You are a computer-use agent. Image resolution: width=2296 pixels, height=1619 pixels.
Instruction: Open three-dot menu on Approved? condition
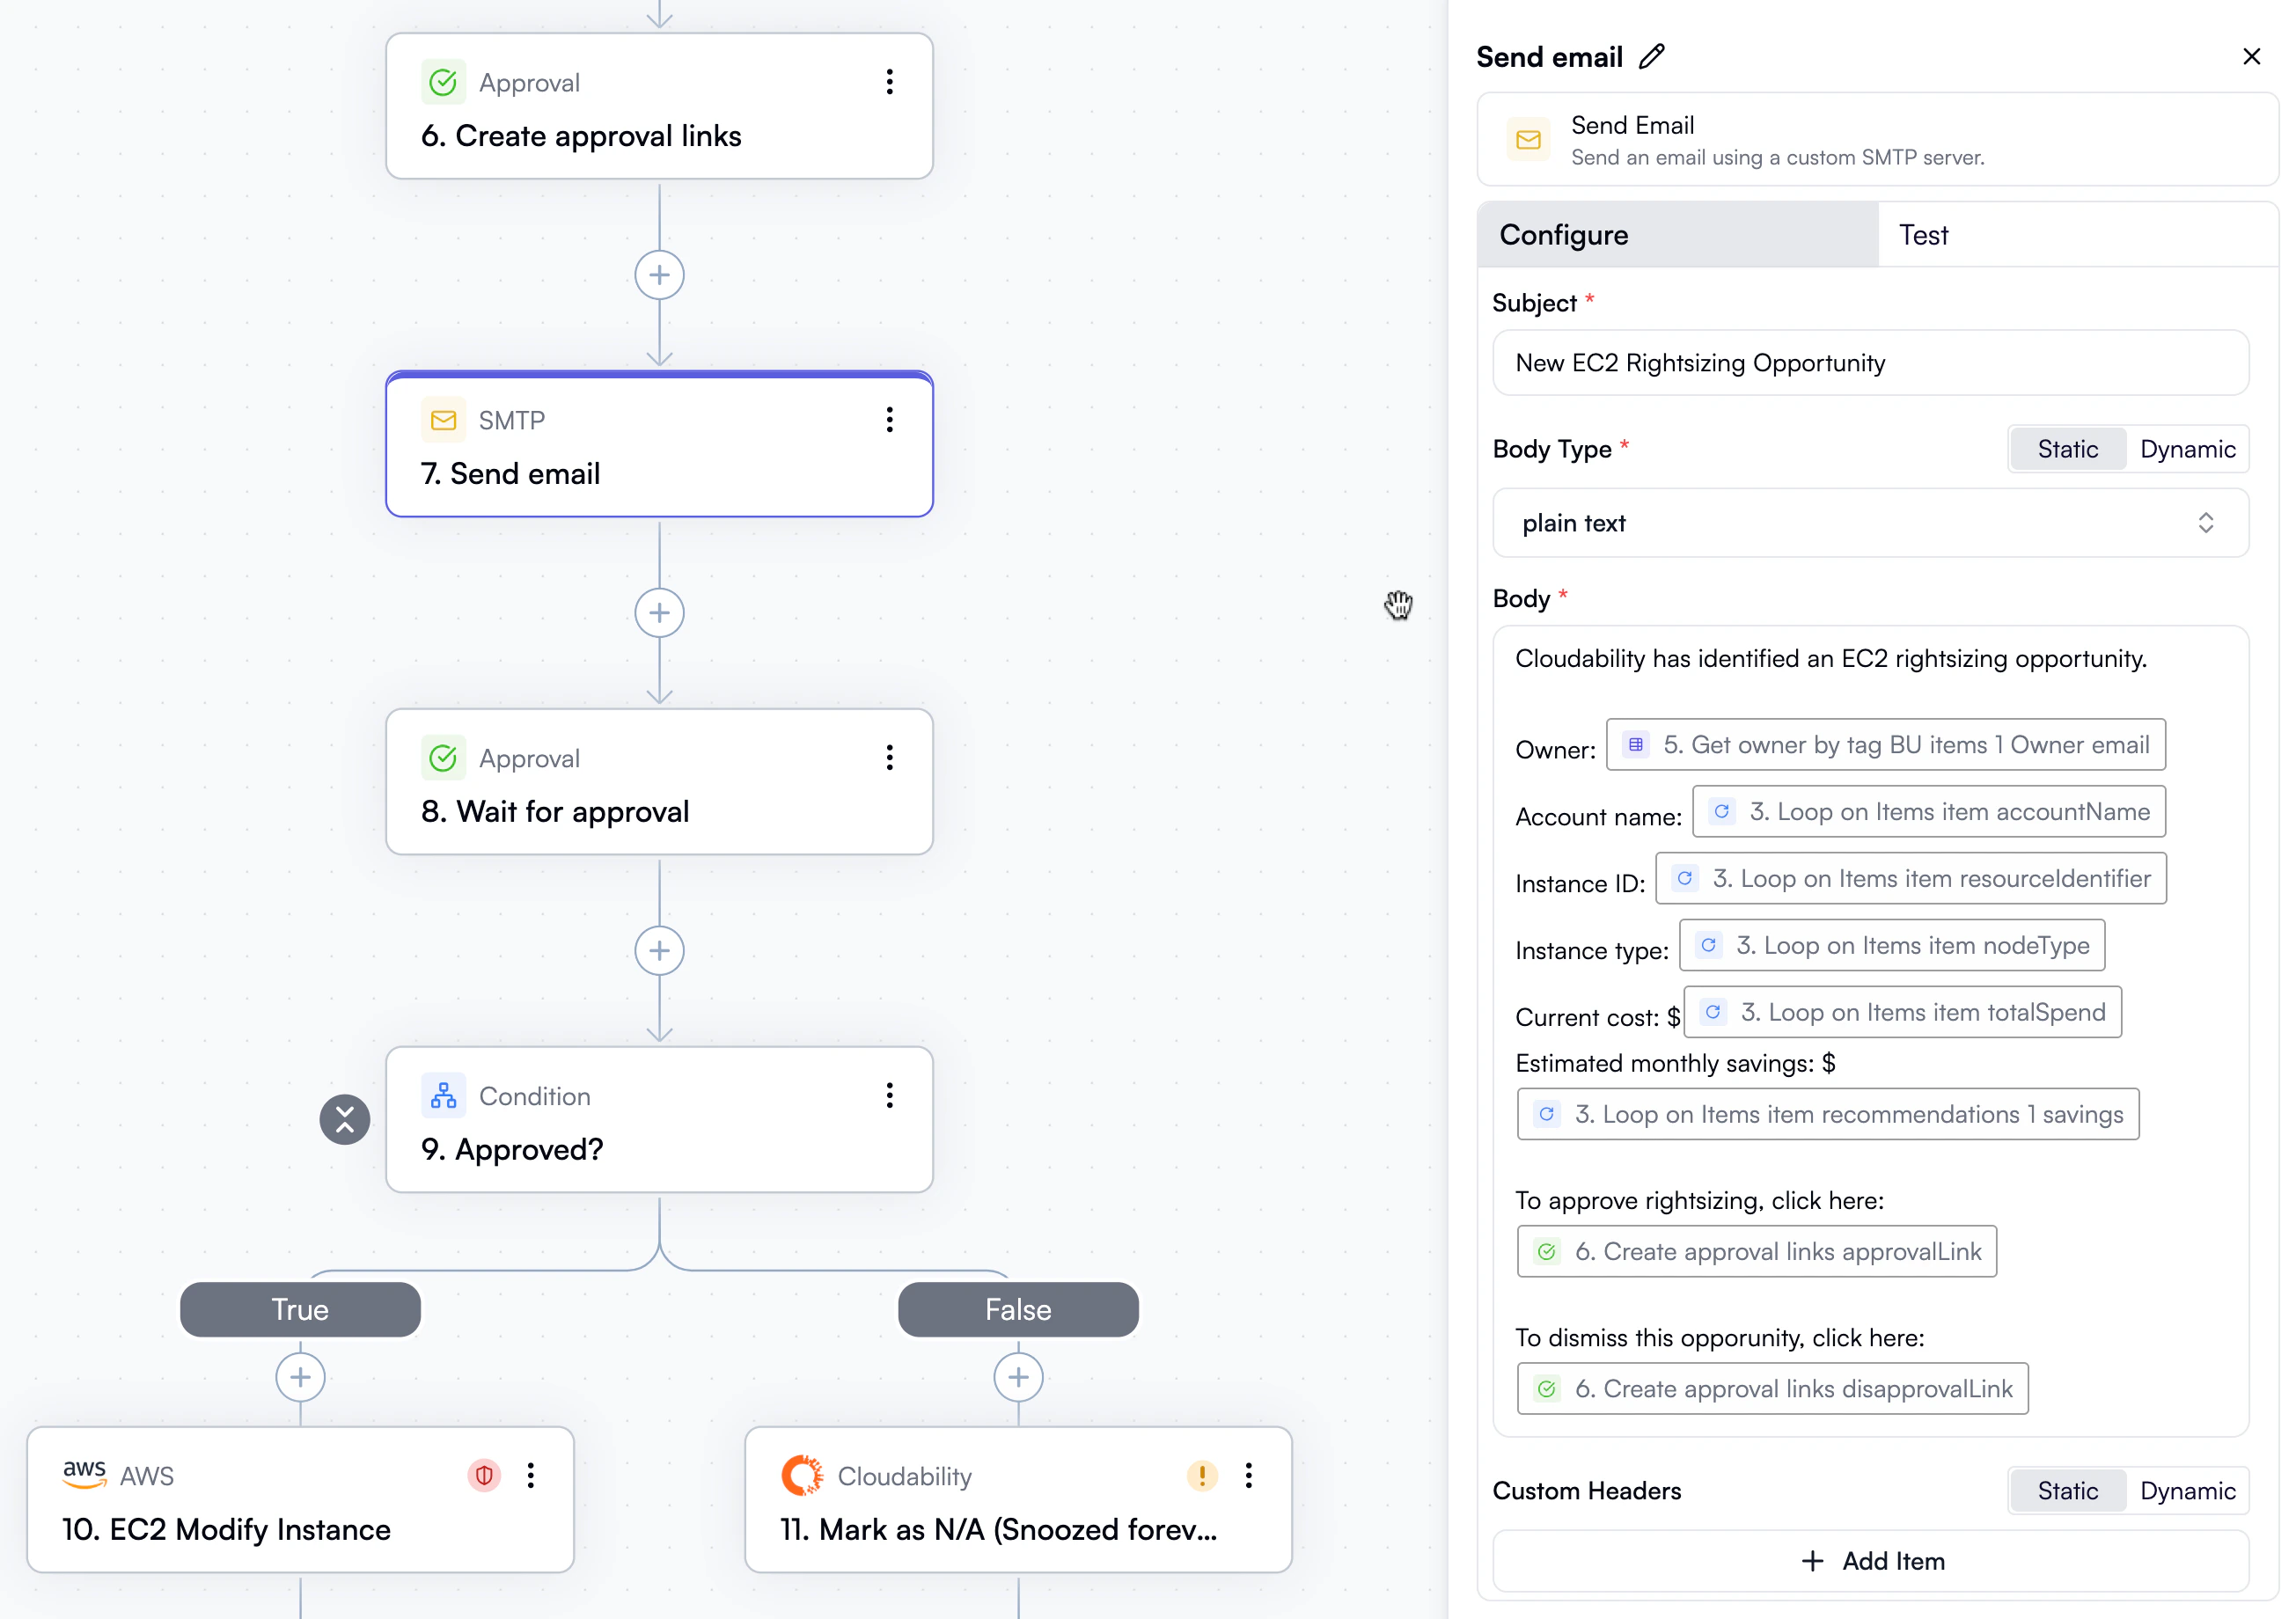[889, 1096]
